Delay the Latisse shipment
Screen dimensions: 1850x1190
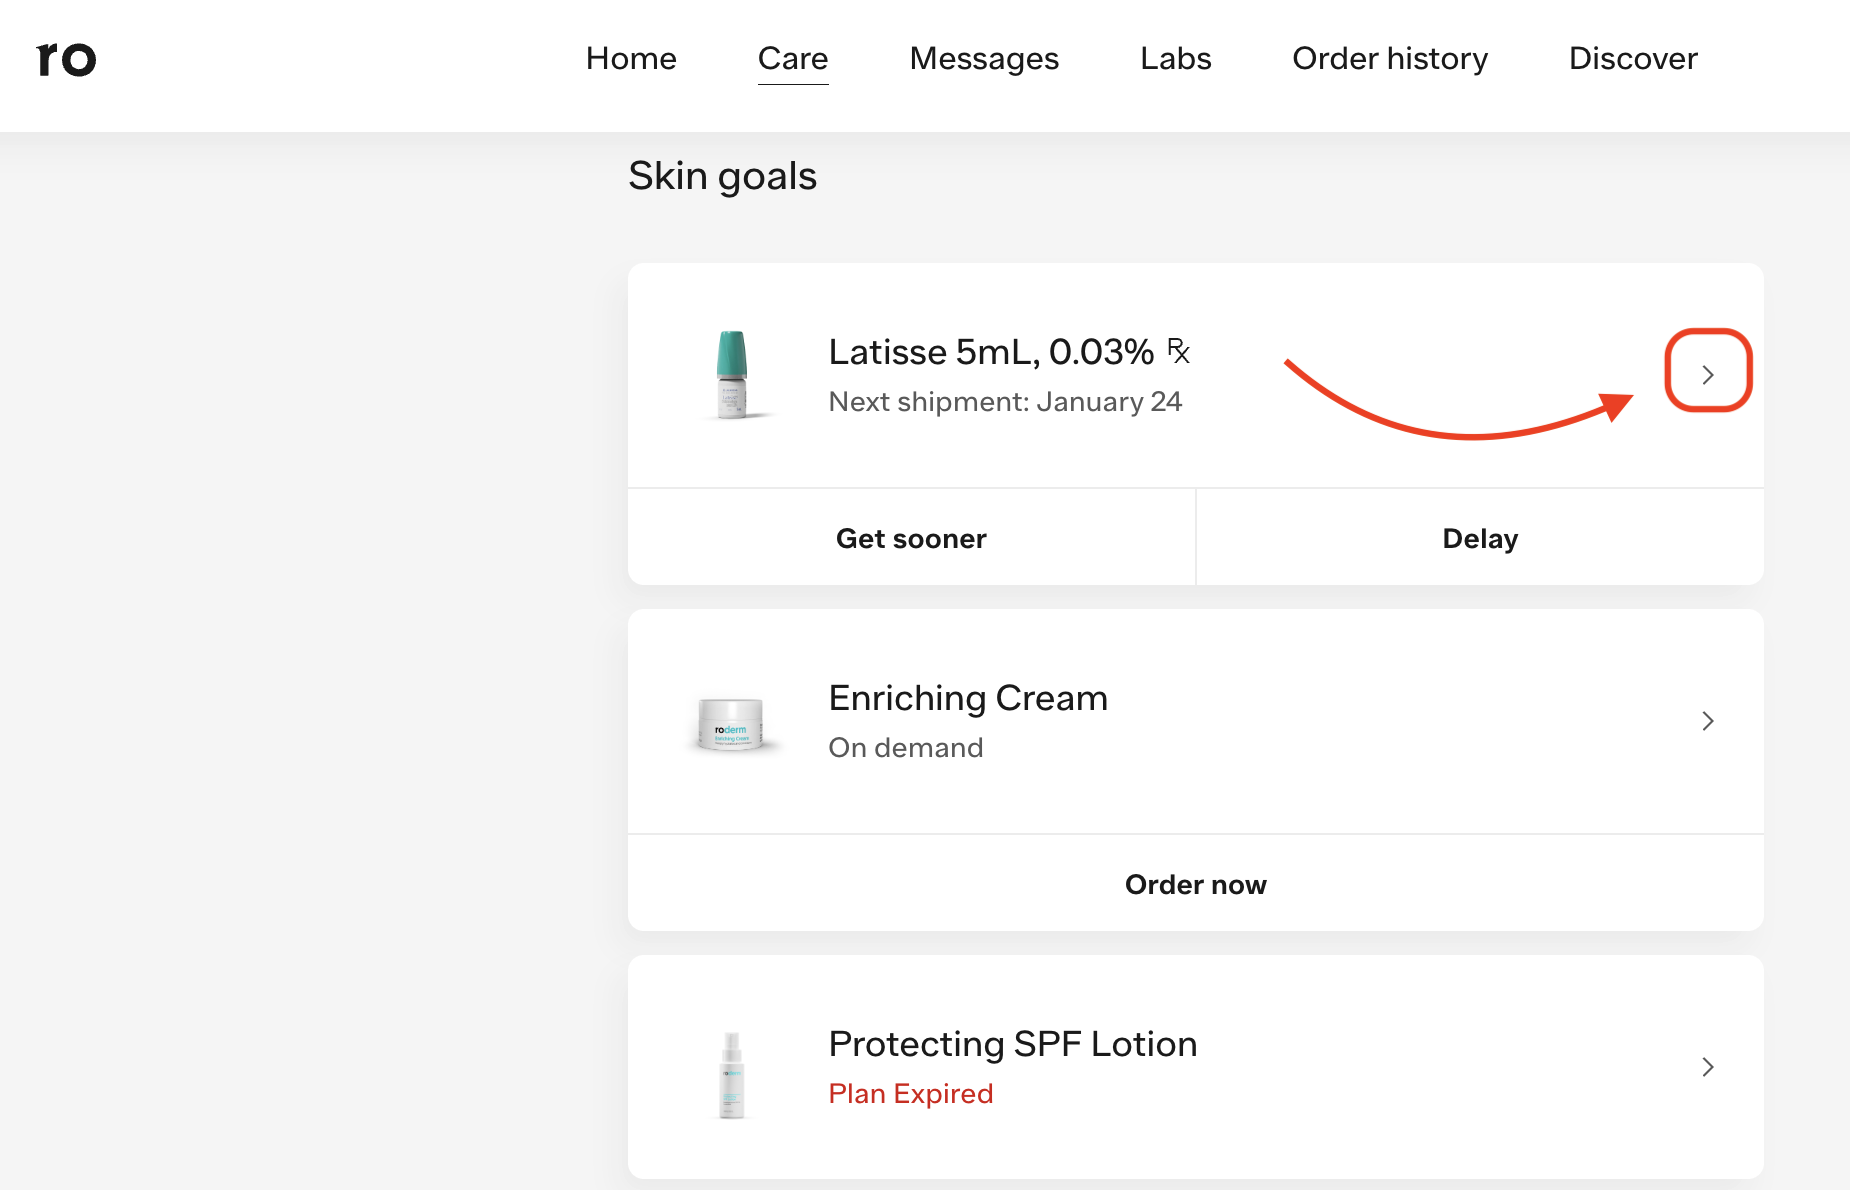tap(1480, 539)
